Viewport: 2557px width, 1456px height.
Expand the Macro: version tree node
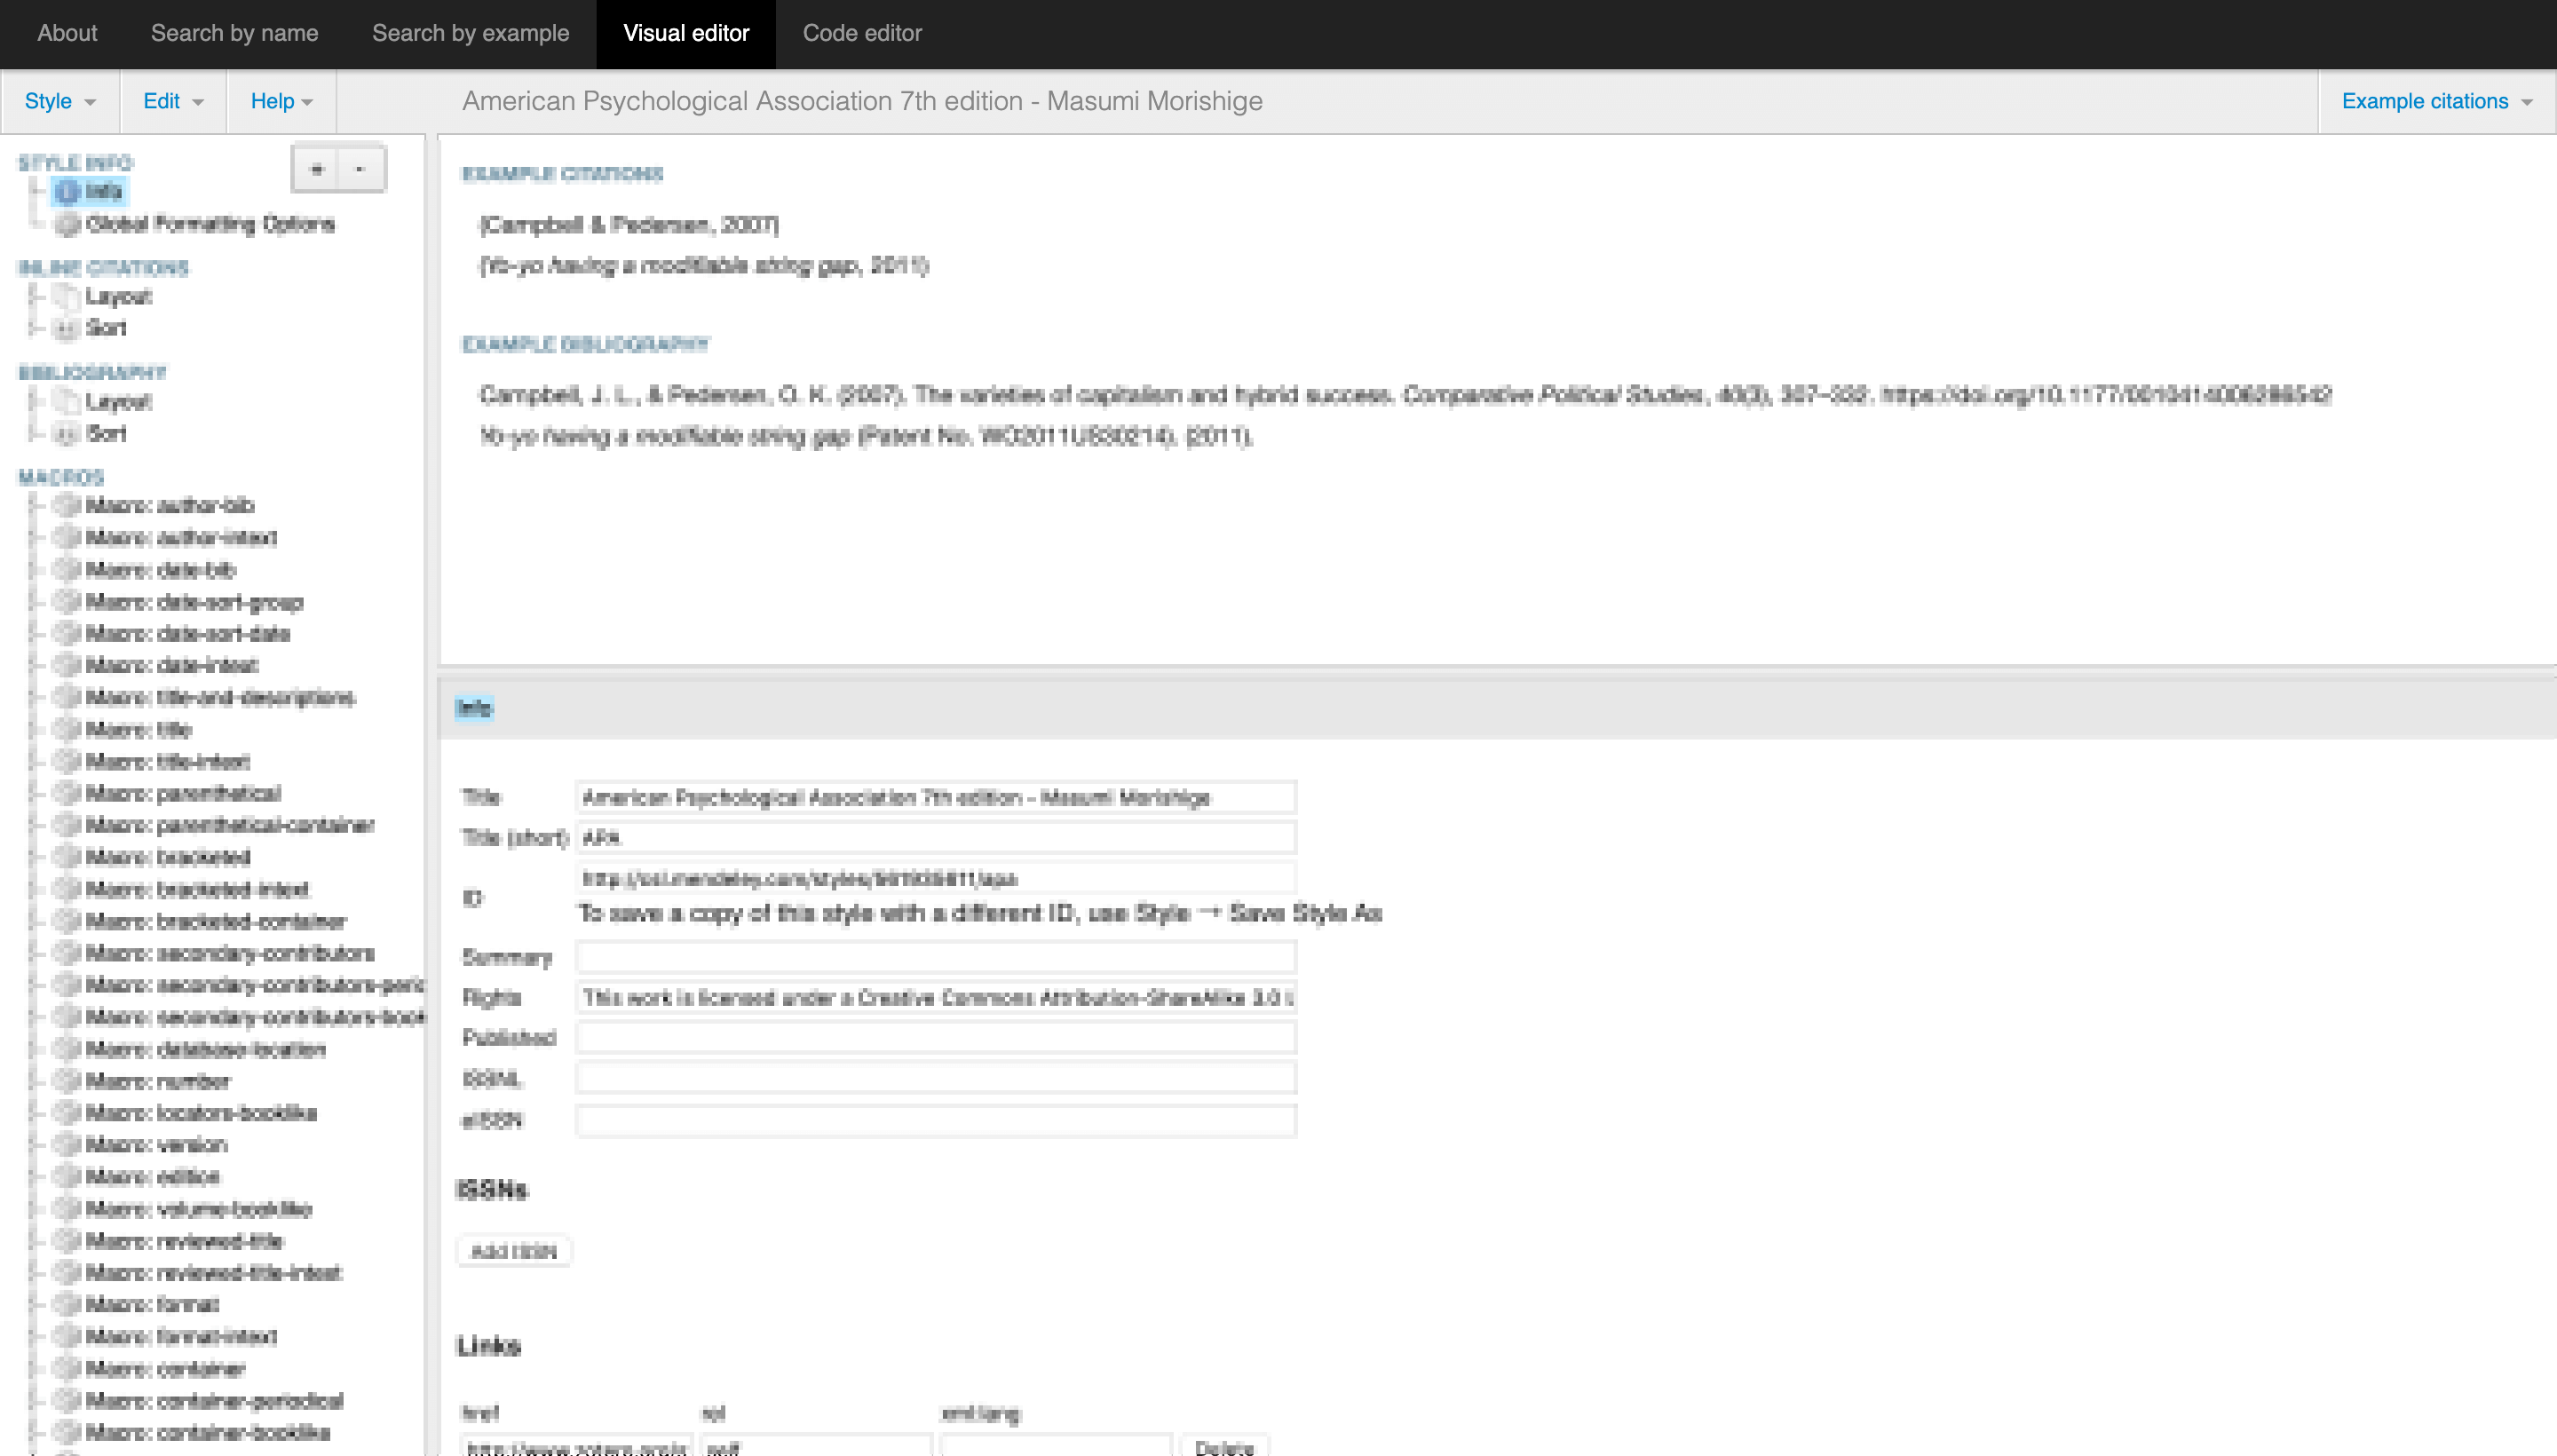coord(36,1146)
